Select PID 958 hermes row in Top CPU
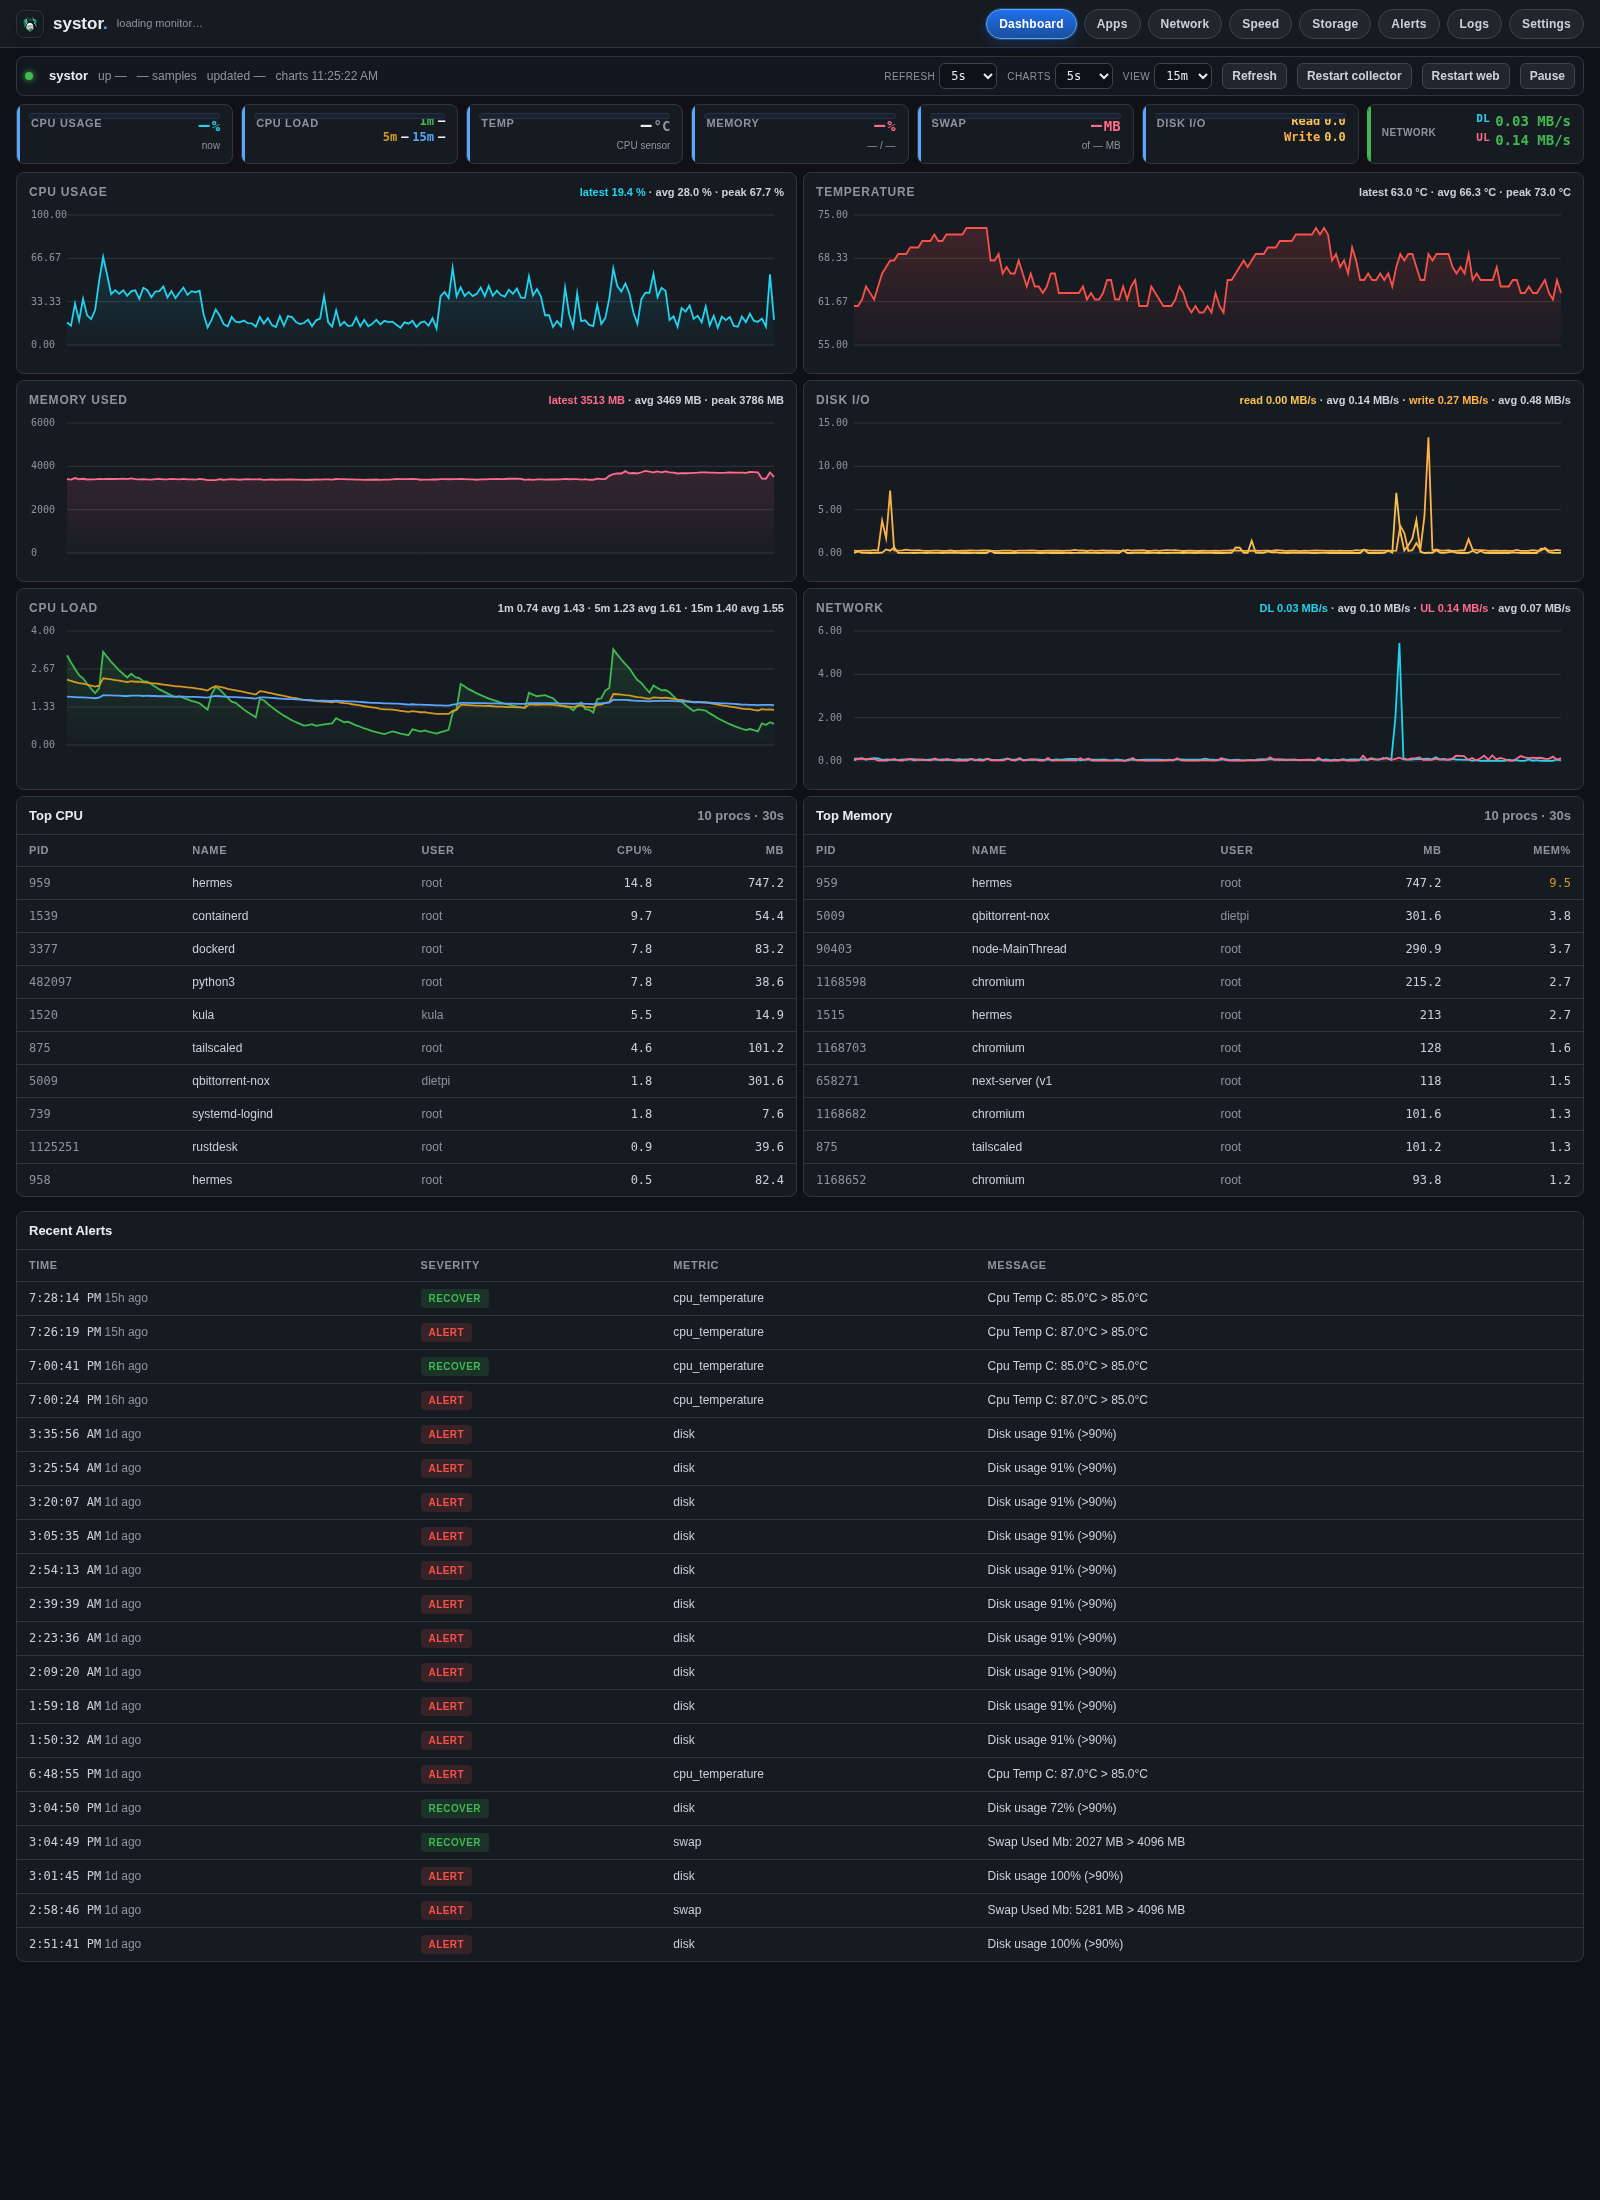The width and height of the screenshot is (1600, 2200). [406, 1180]
